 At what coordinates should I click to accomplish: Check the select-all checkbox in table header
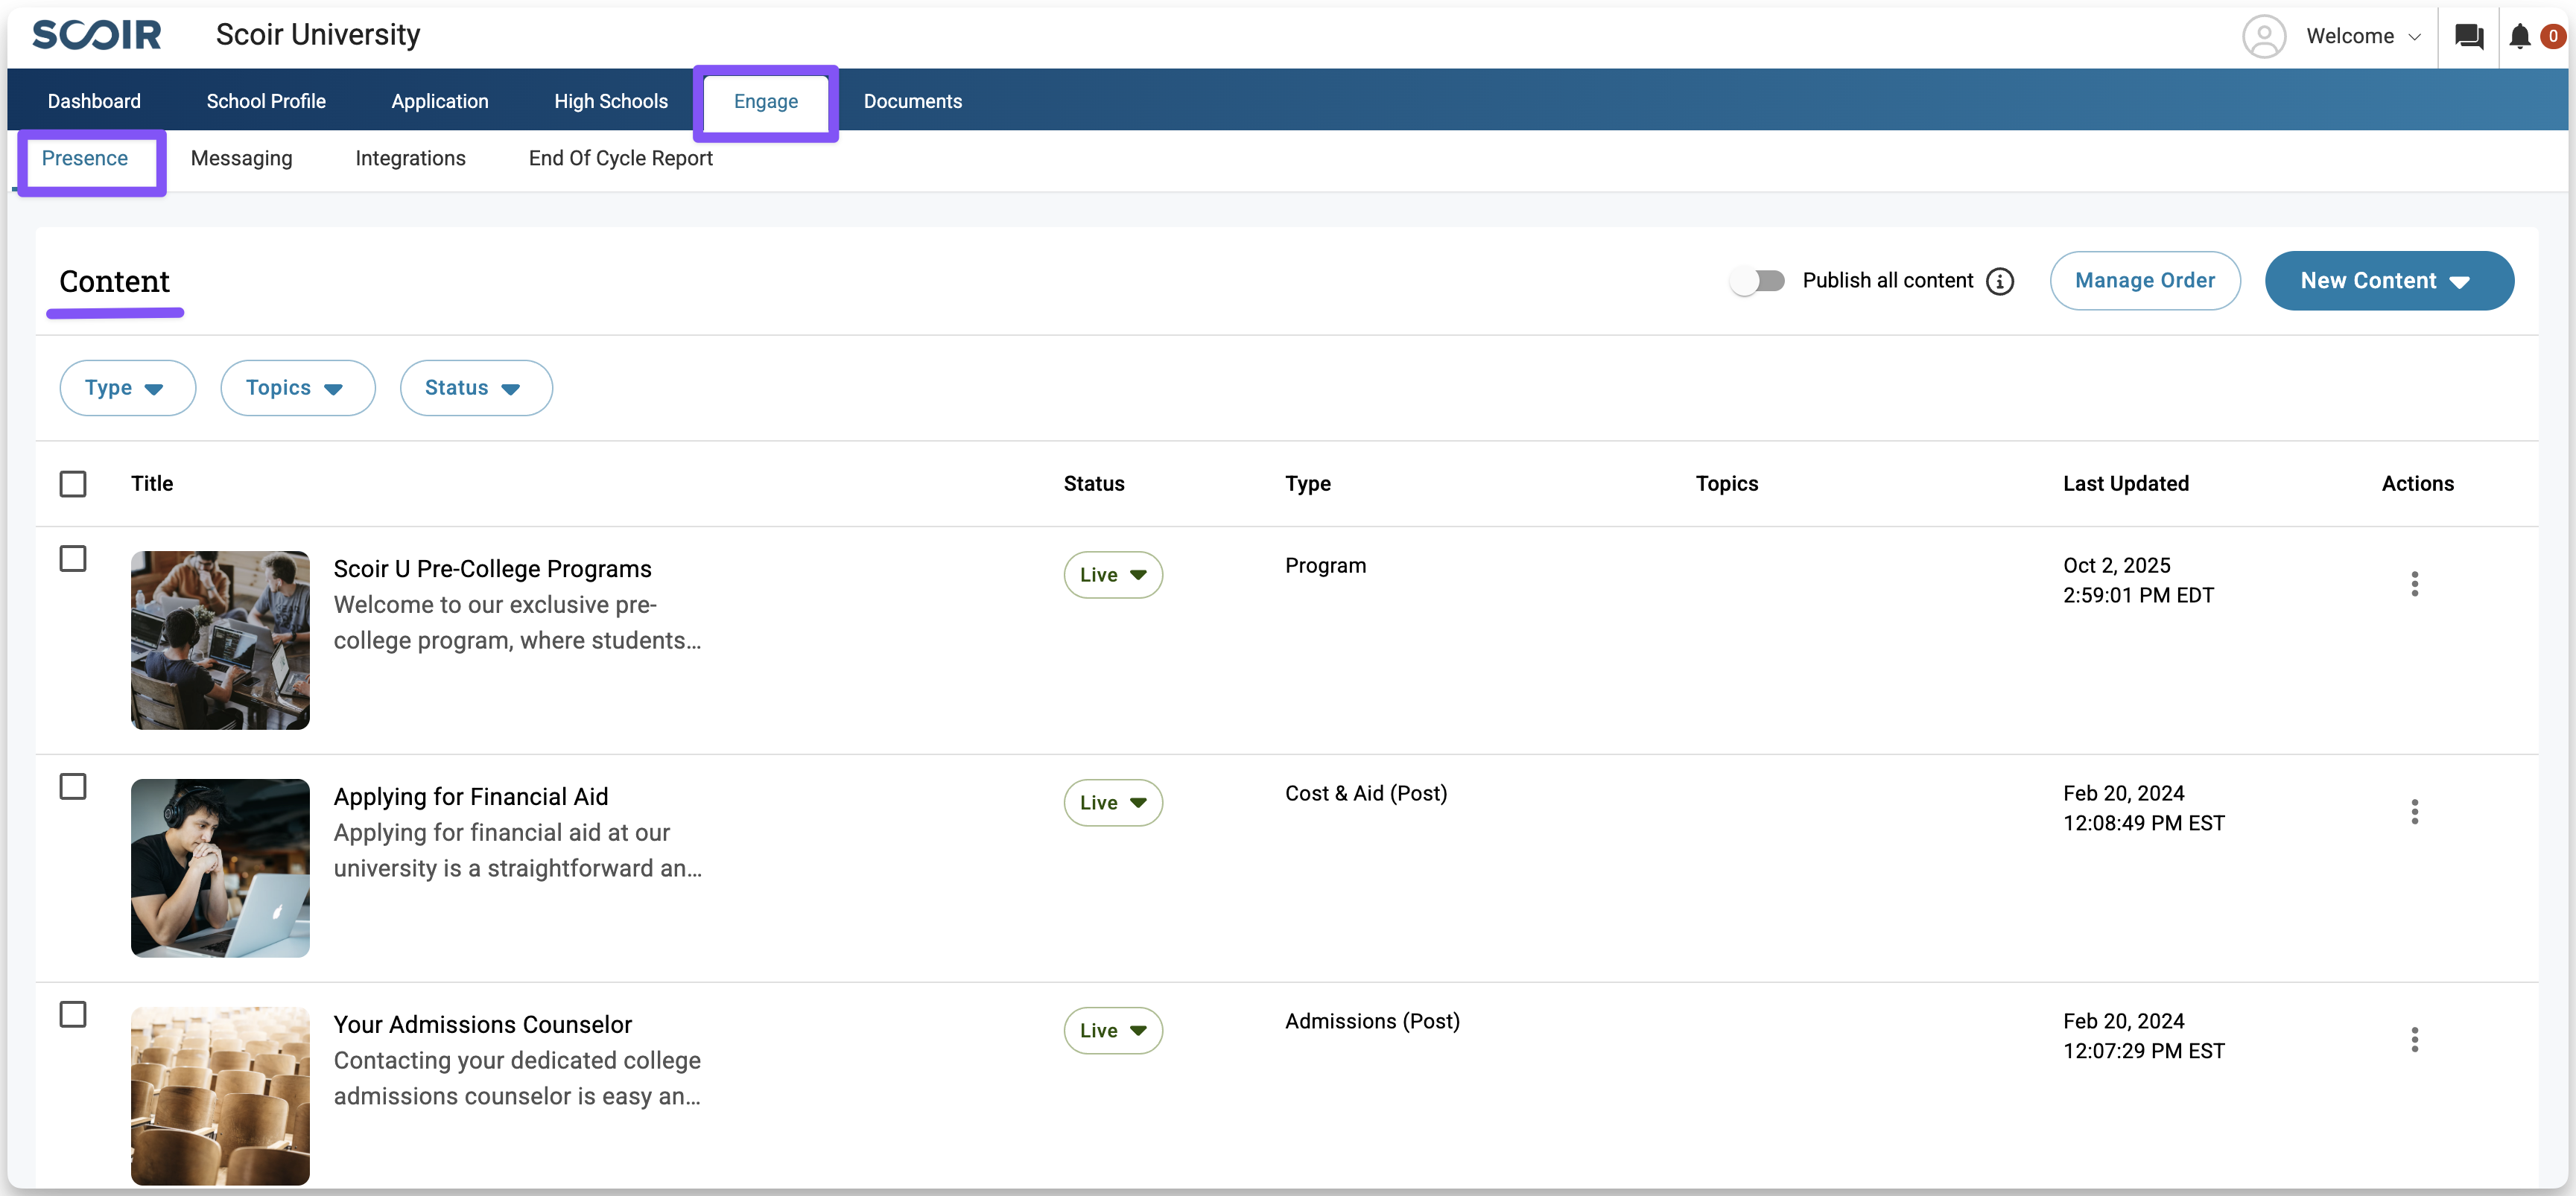[73, 484]
